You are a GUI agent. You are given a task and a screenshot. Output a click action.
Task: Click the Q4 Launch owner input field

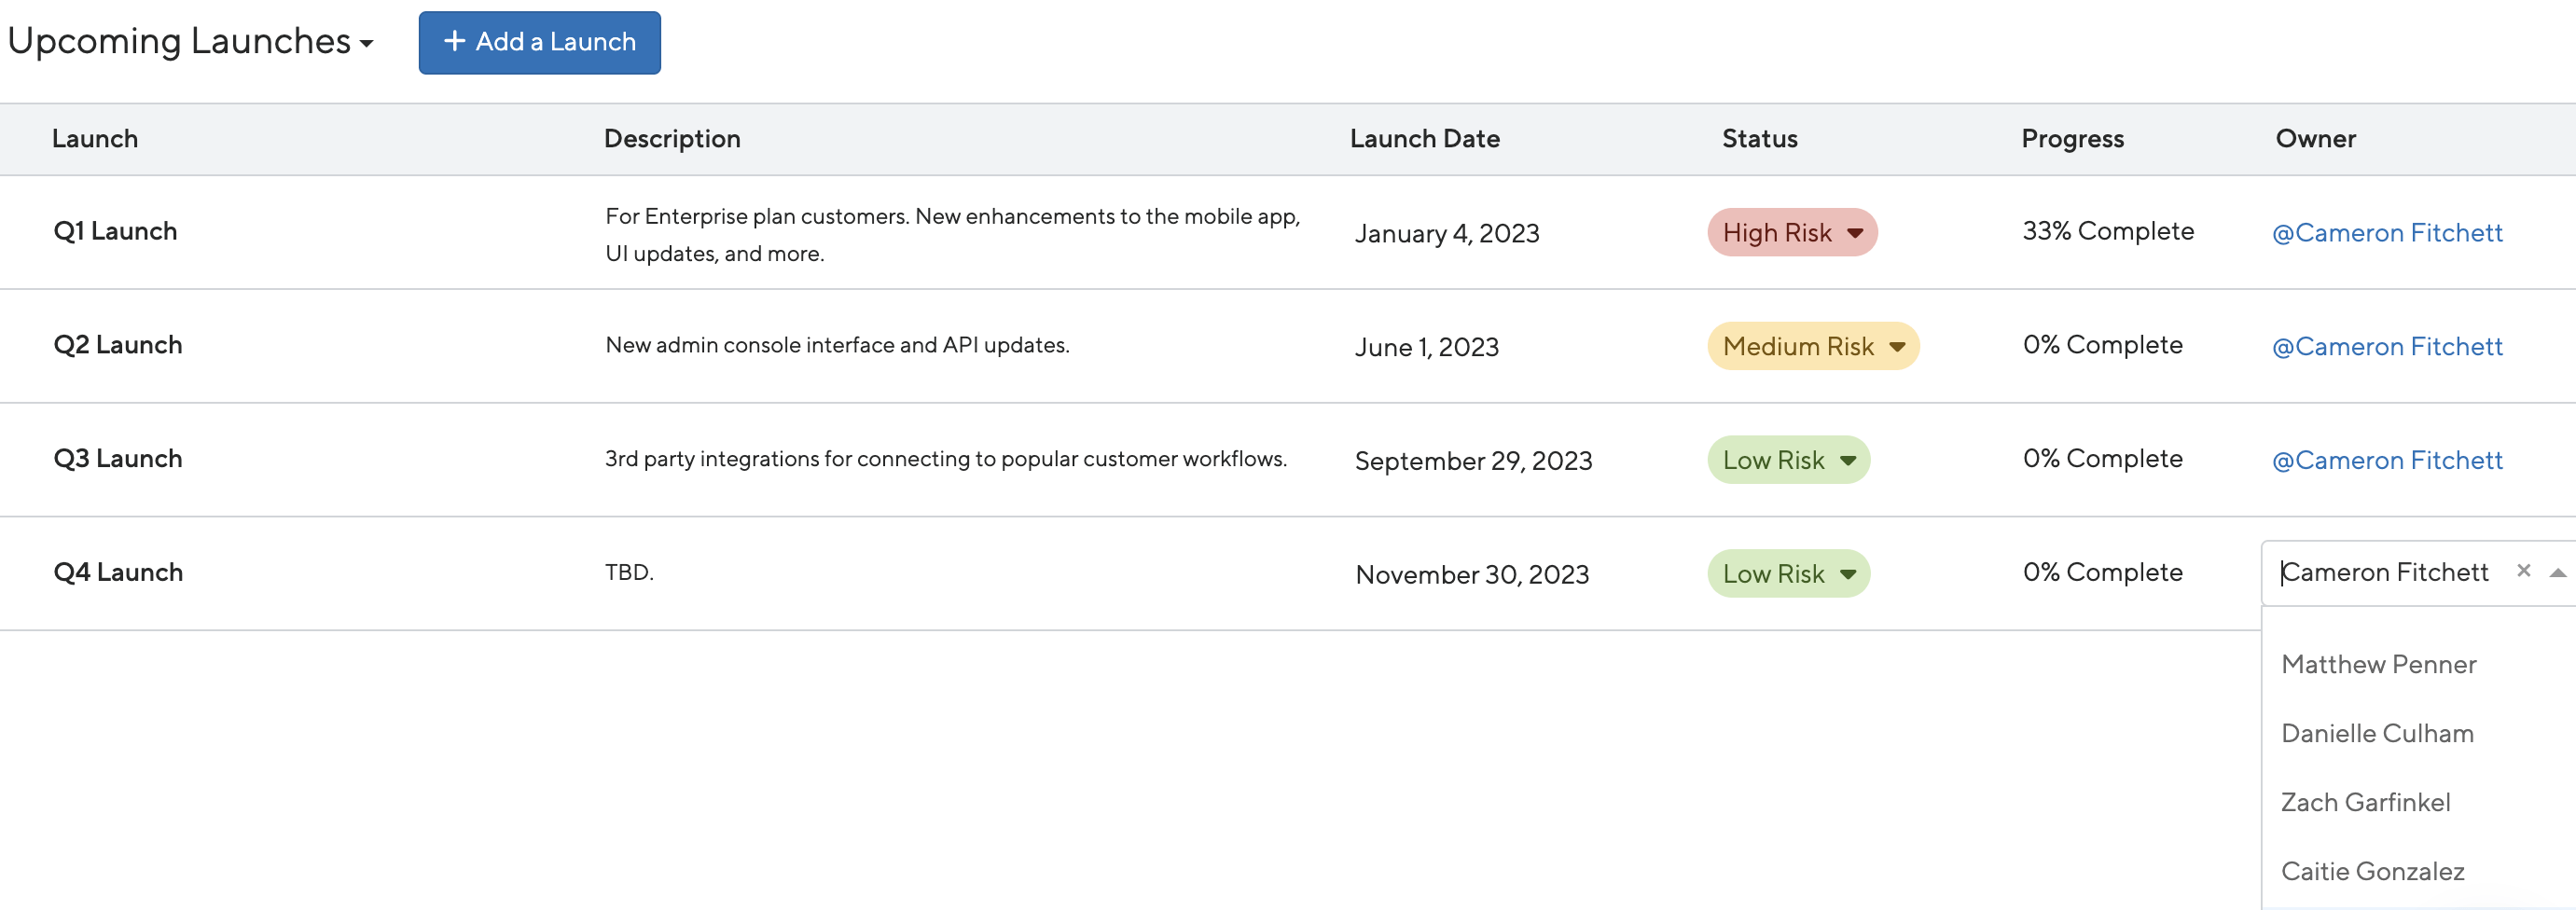coord(2390,572)
